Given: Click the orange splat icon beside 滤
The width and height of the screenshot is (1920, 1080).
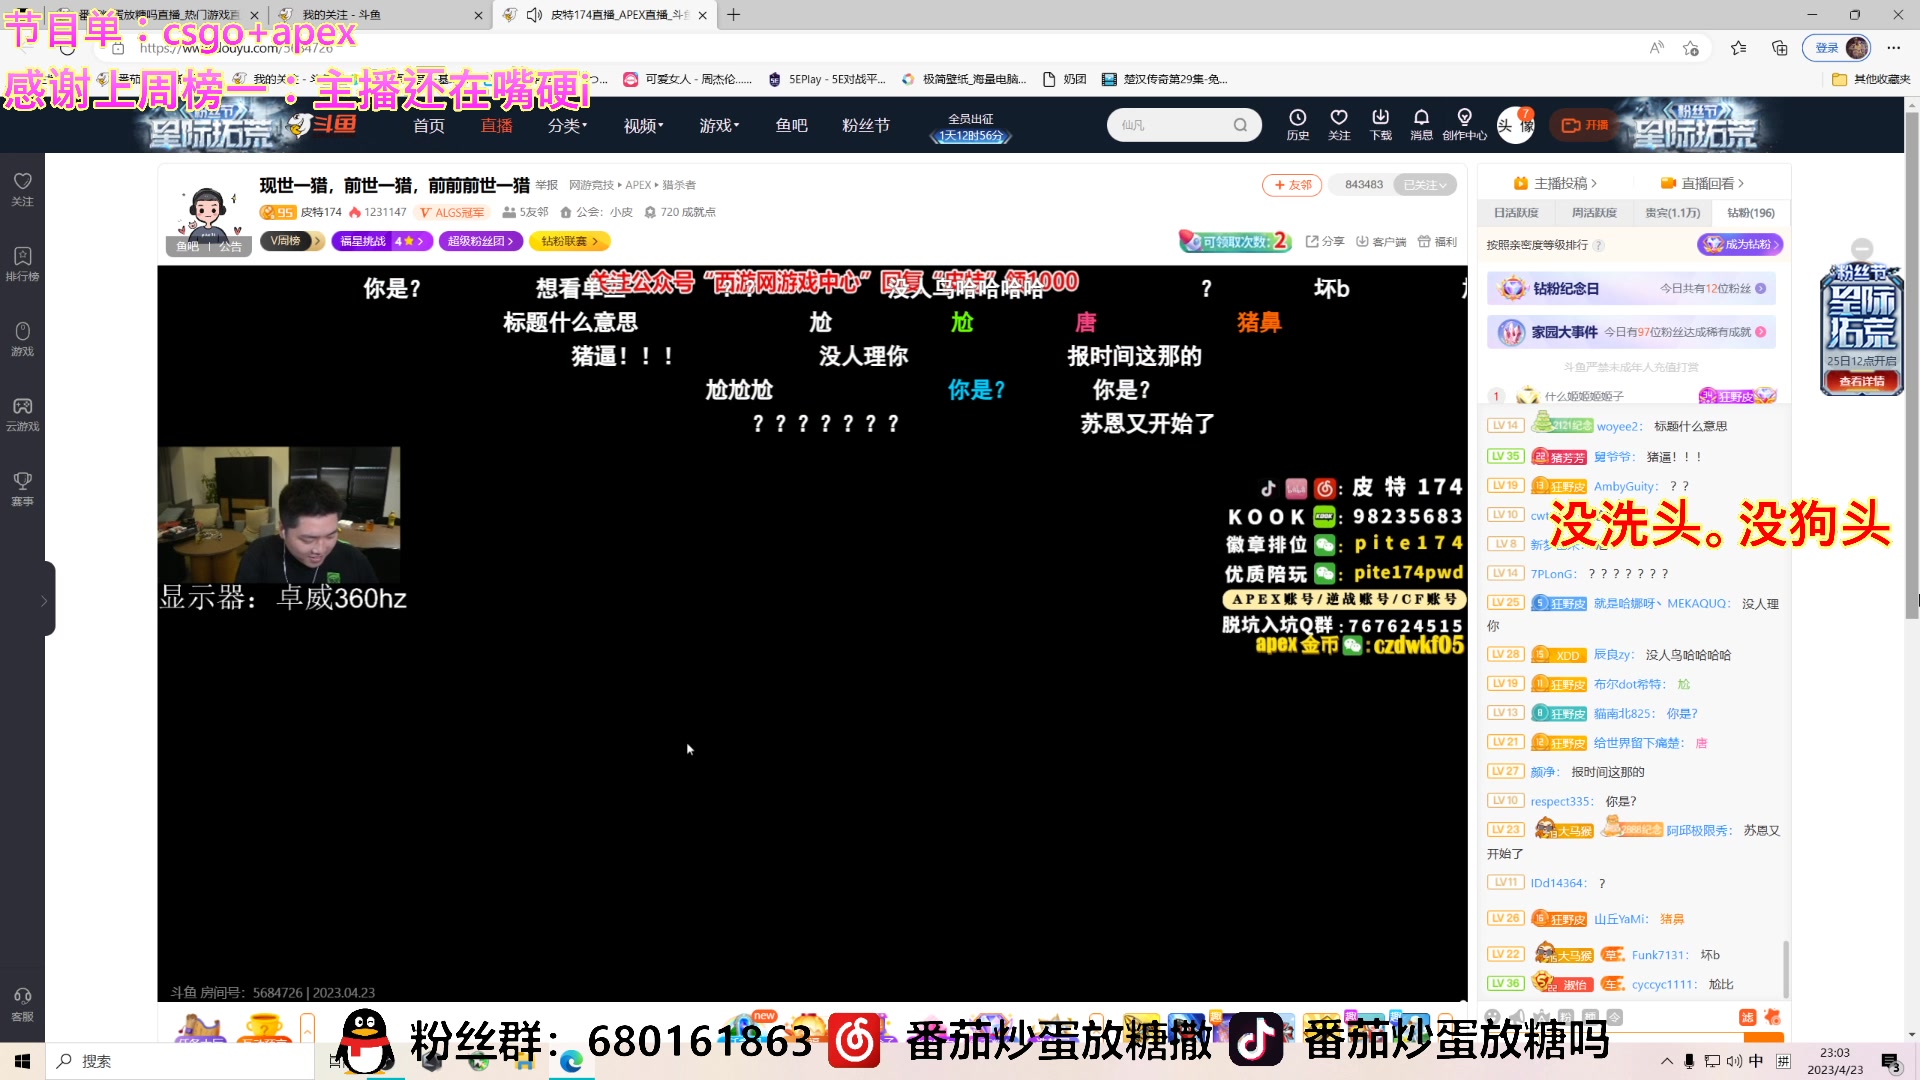Looking at the screenshot, I should [x=1772, y=1017].
